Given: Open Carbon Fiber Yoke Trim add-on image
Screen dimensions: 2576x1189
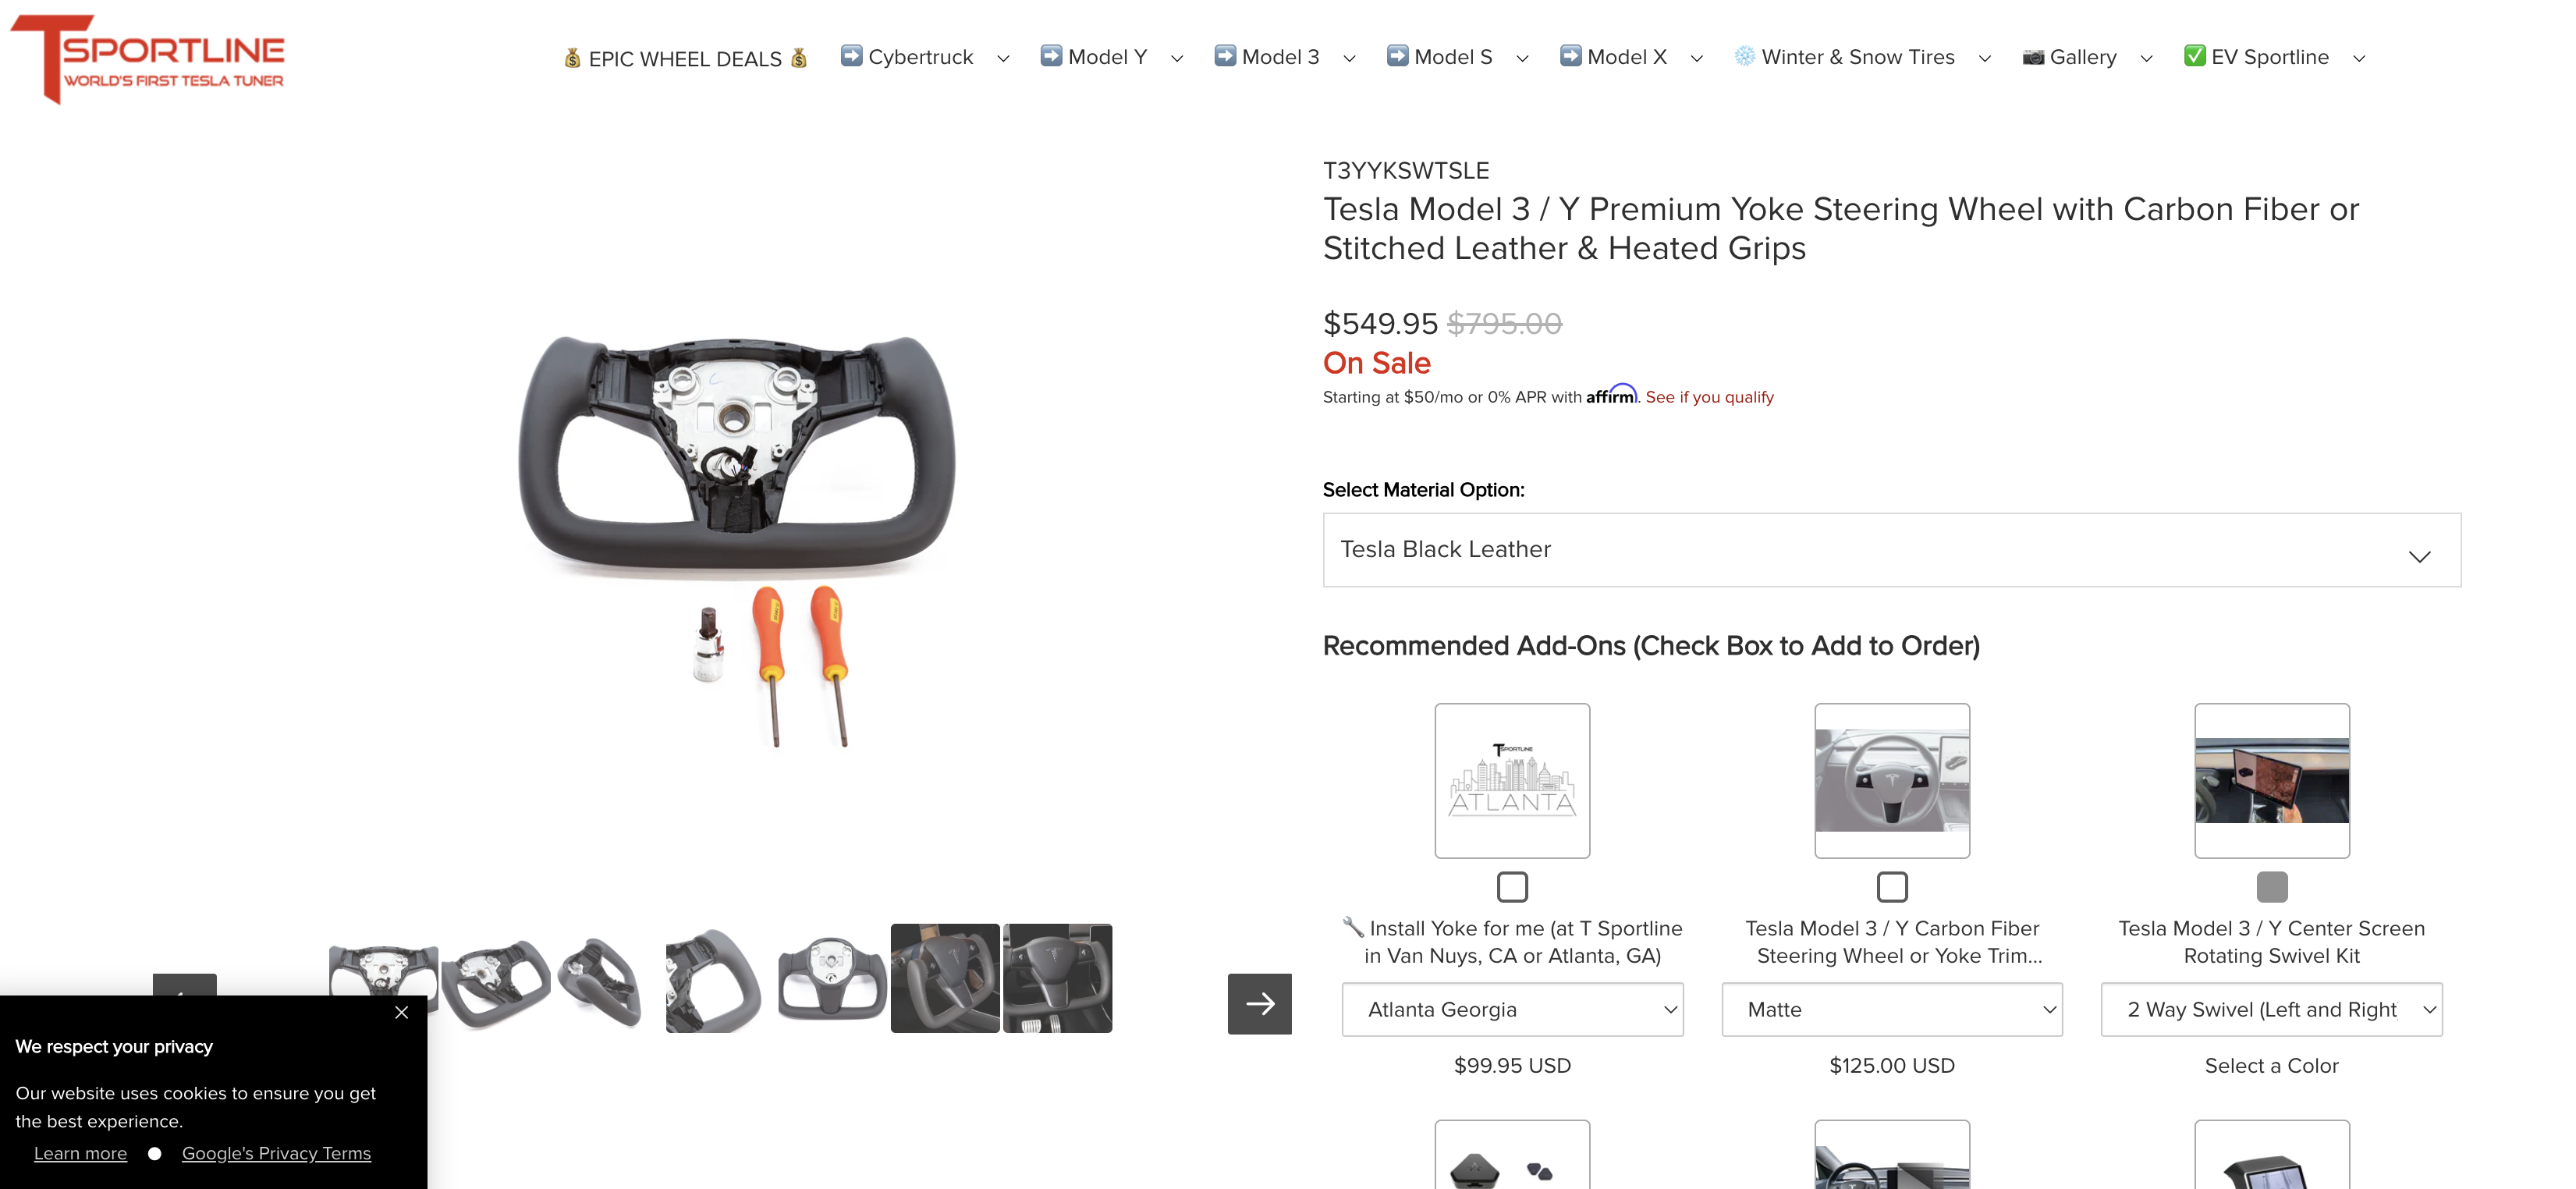Looking at the screenshot, I should [1892, 780].
